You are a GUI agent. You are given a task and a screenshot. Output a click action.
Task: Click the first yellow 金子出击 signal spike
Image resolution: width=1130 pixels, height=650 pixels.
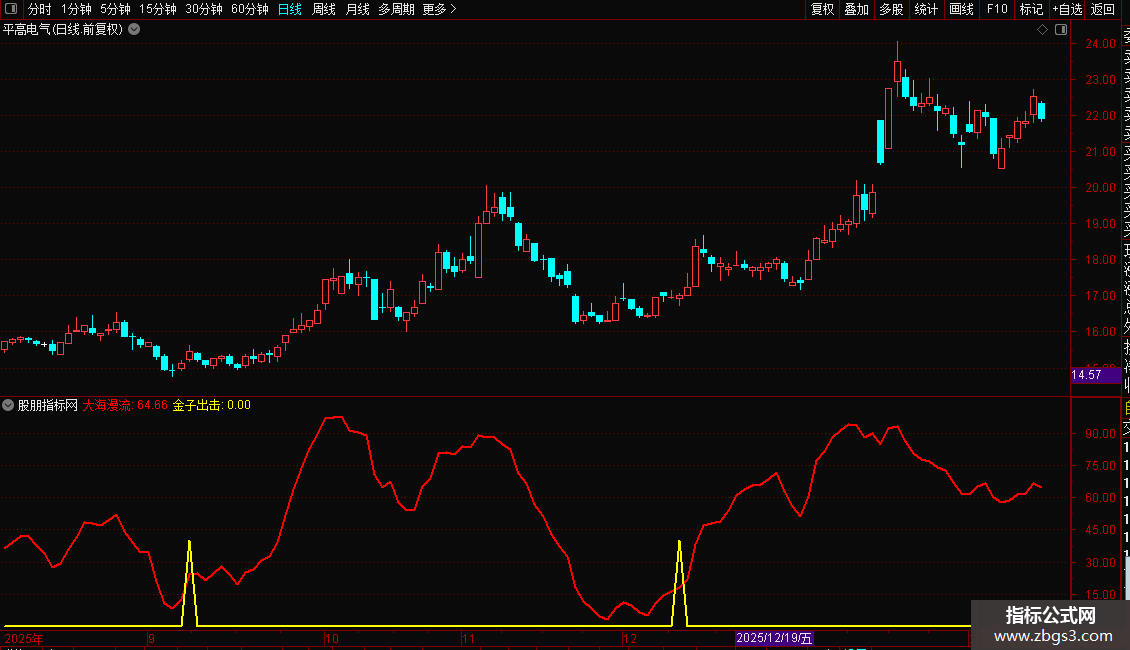click(x=190, y=582)
